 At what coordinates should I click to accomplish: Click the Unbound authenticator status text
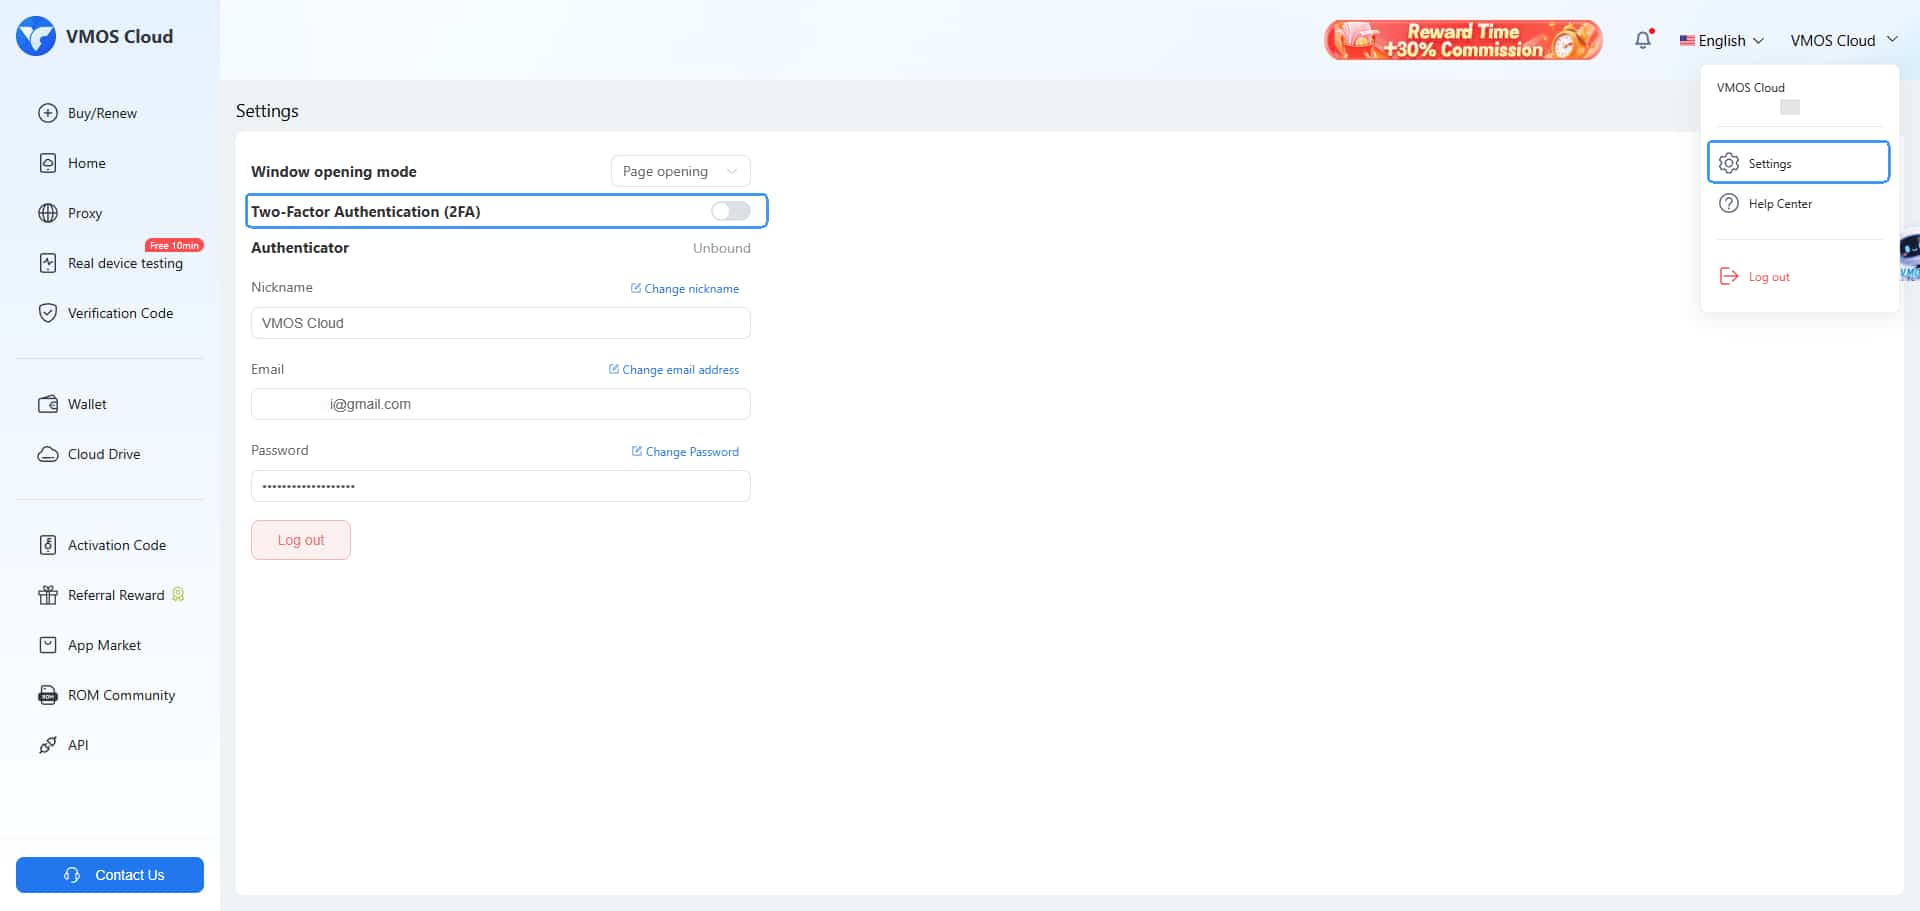point(722,248)
